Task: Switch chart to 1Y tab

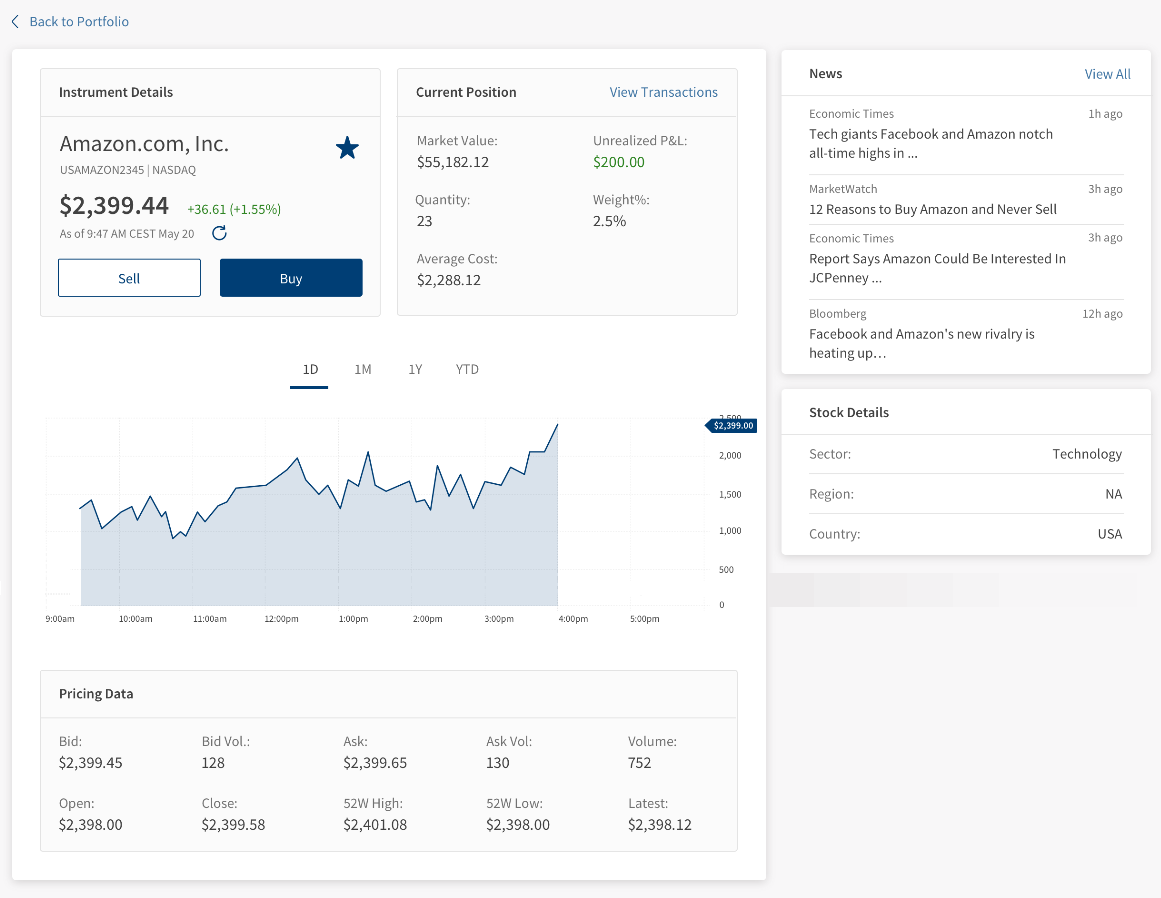Action: coord(415,369)
